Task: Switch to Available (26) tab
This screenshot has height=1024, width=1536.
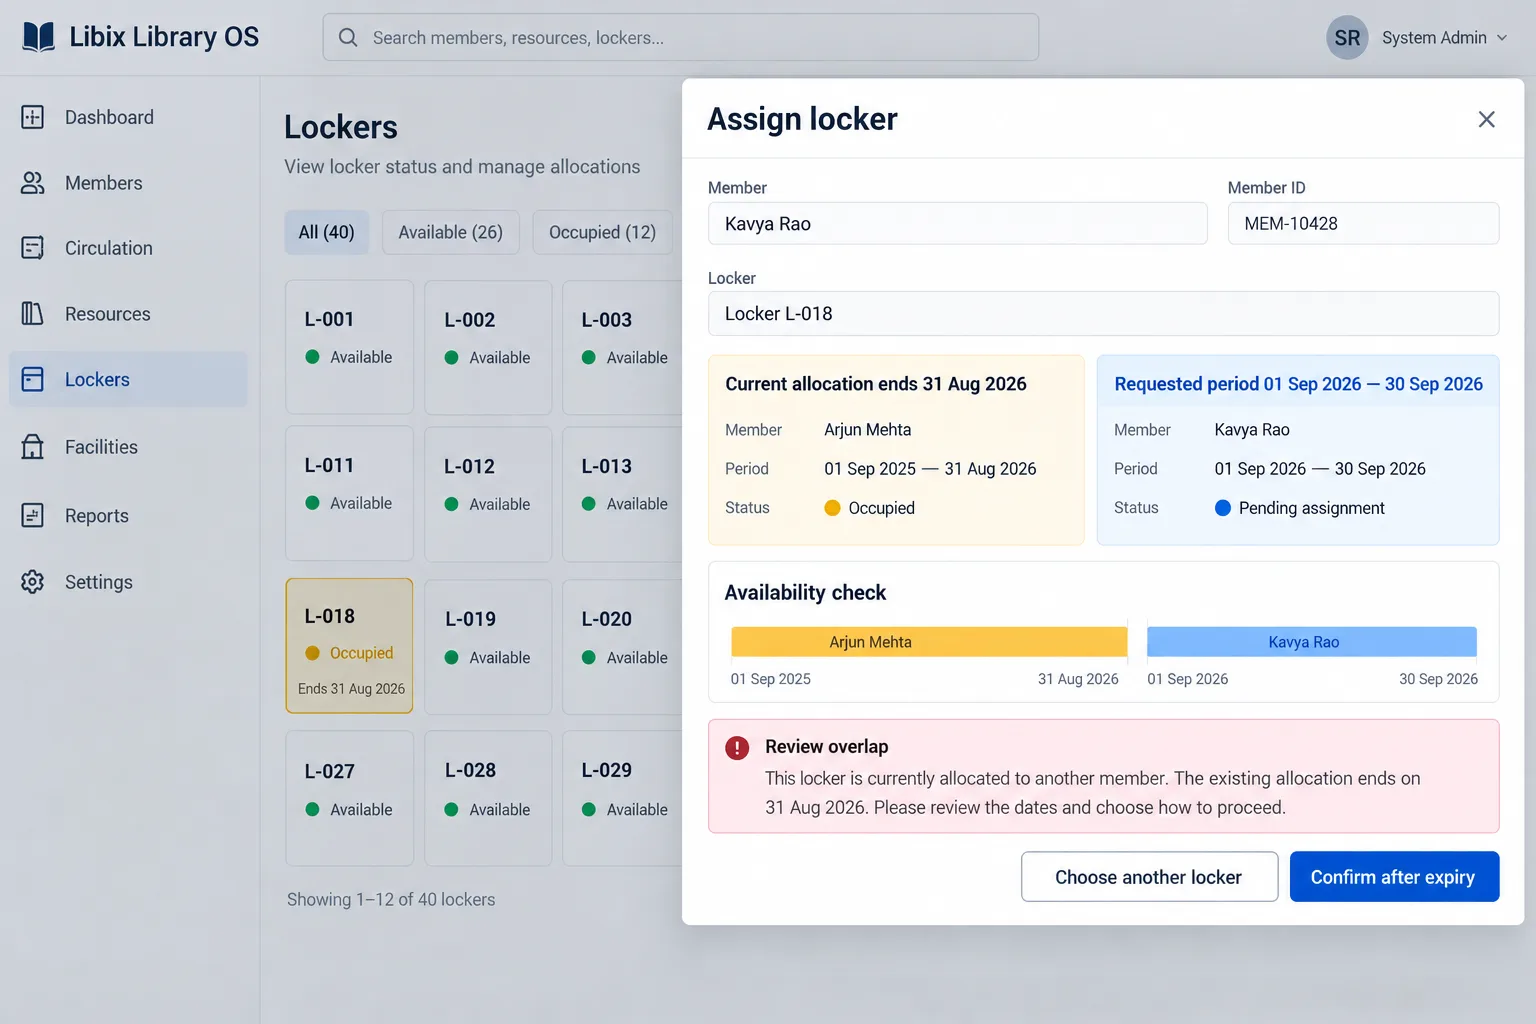Action: [451, 232]
